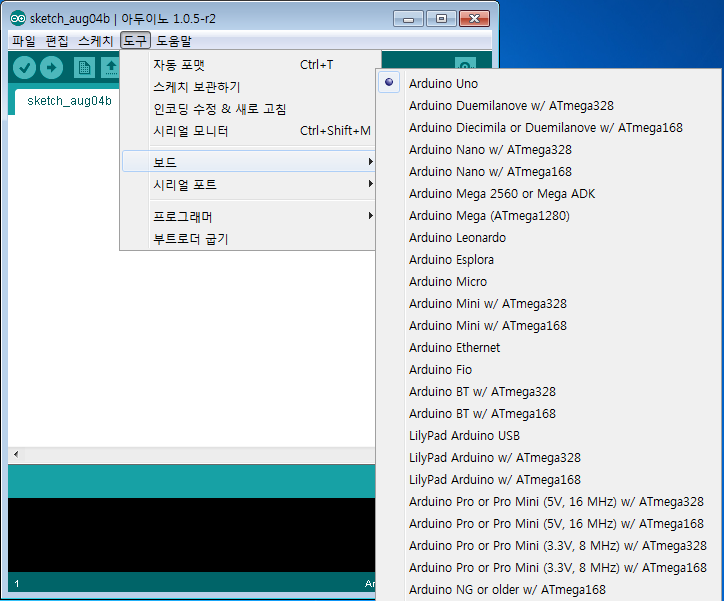
Task: Select the Arduino Uno radio option
Action: point(549,84)
